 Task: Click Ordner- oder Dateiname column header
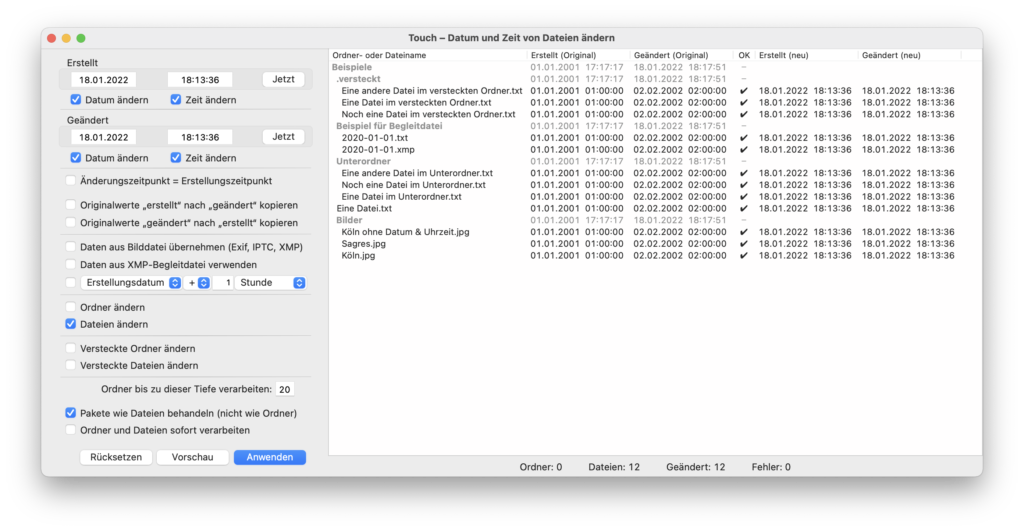pyautogui.click(x=428, y=56)
